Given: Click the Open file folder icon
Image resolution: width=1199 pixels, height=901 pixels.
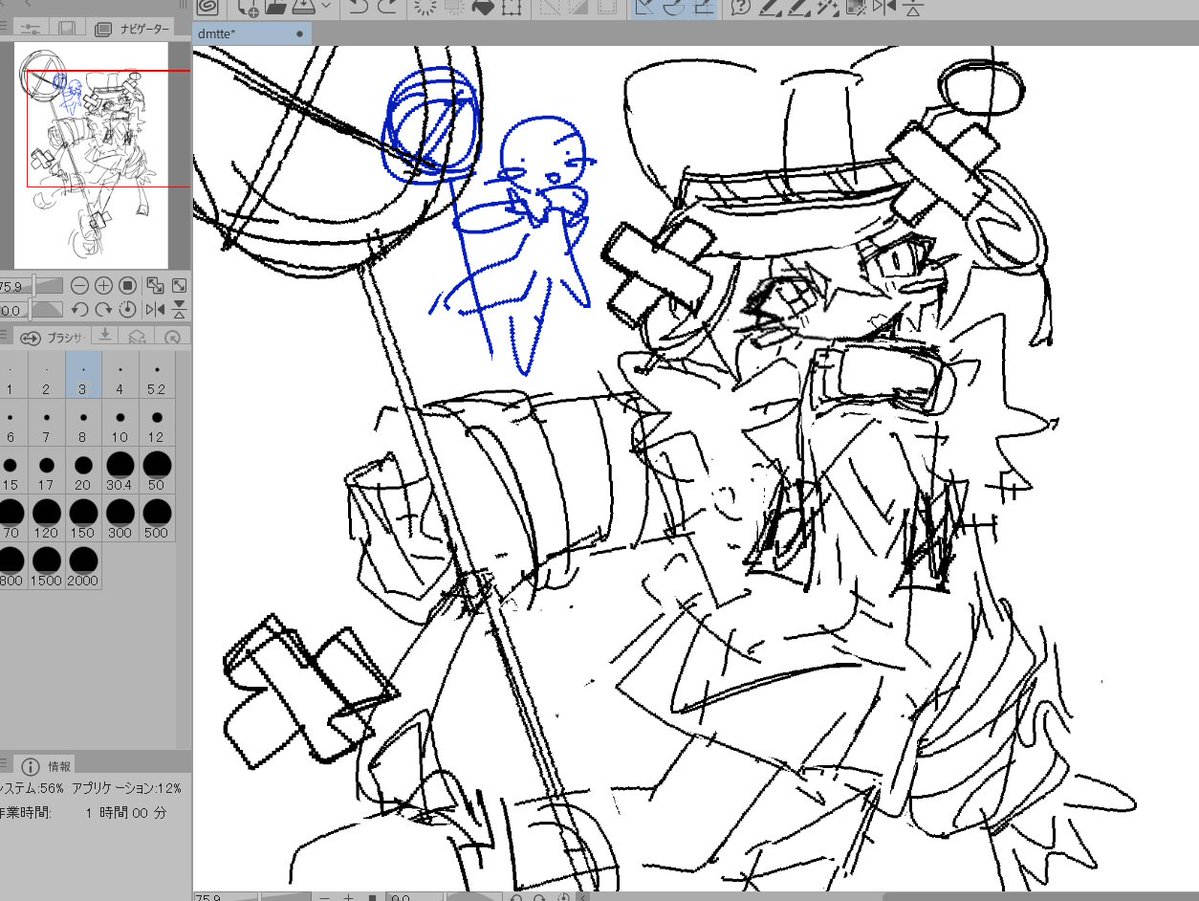Looking at the screenshot, I should (275, 8).
